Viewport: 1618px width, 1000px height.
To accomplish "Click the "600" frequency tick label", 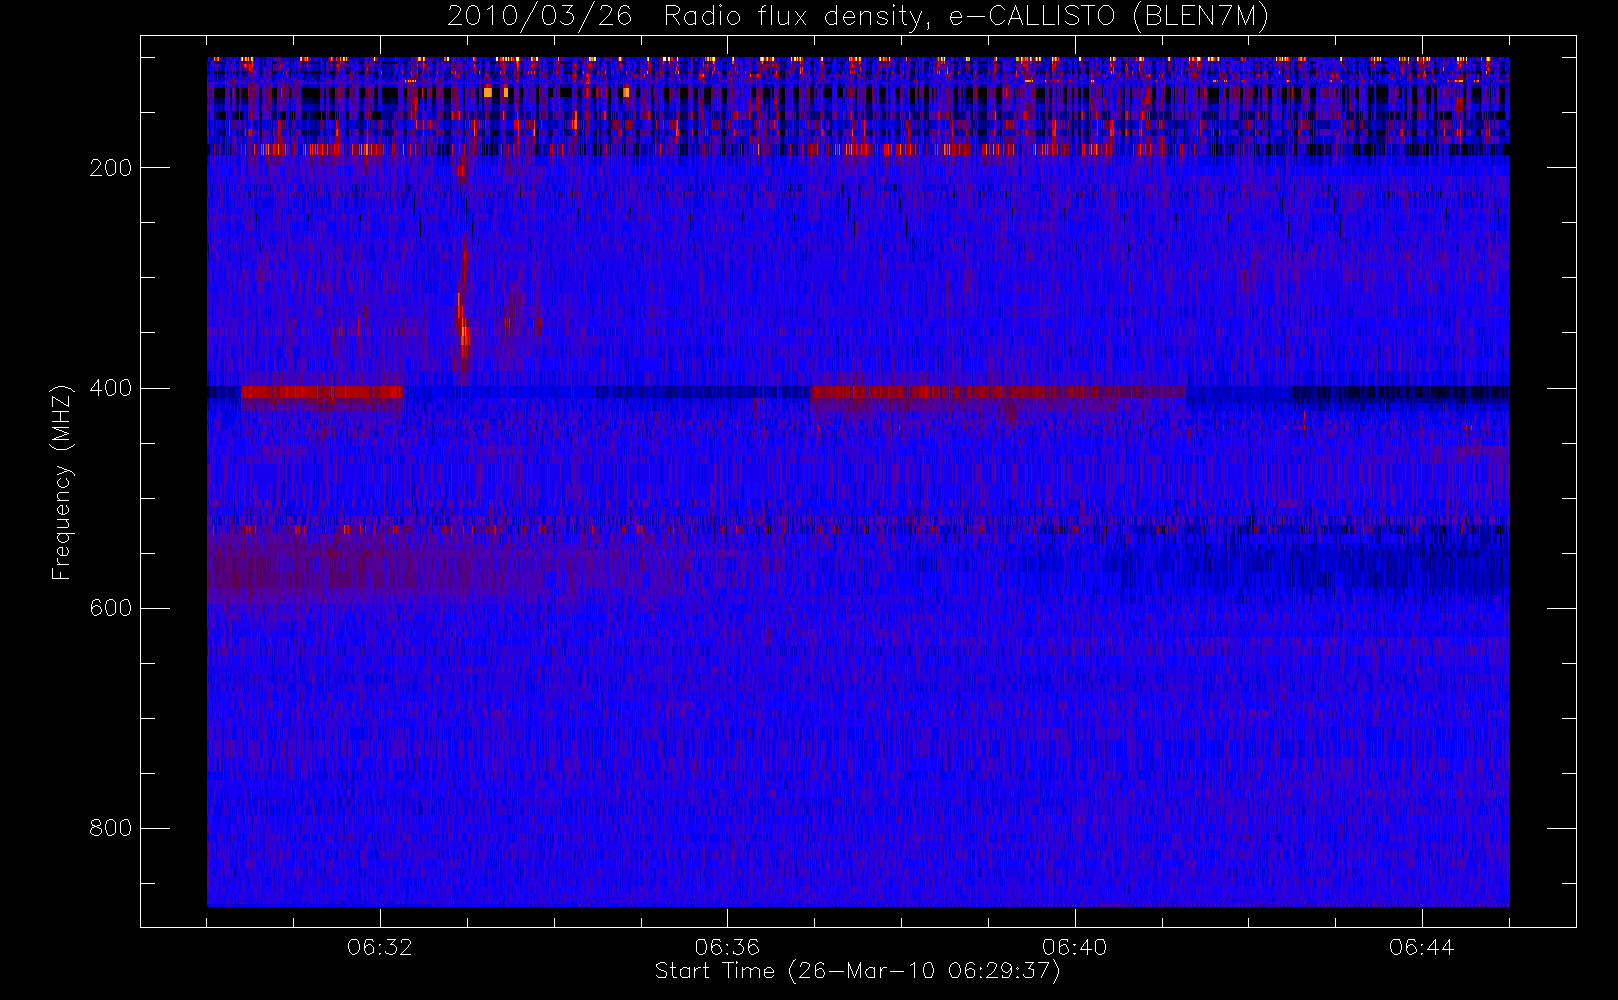I will 110,608.
